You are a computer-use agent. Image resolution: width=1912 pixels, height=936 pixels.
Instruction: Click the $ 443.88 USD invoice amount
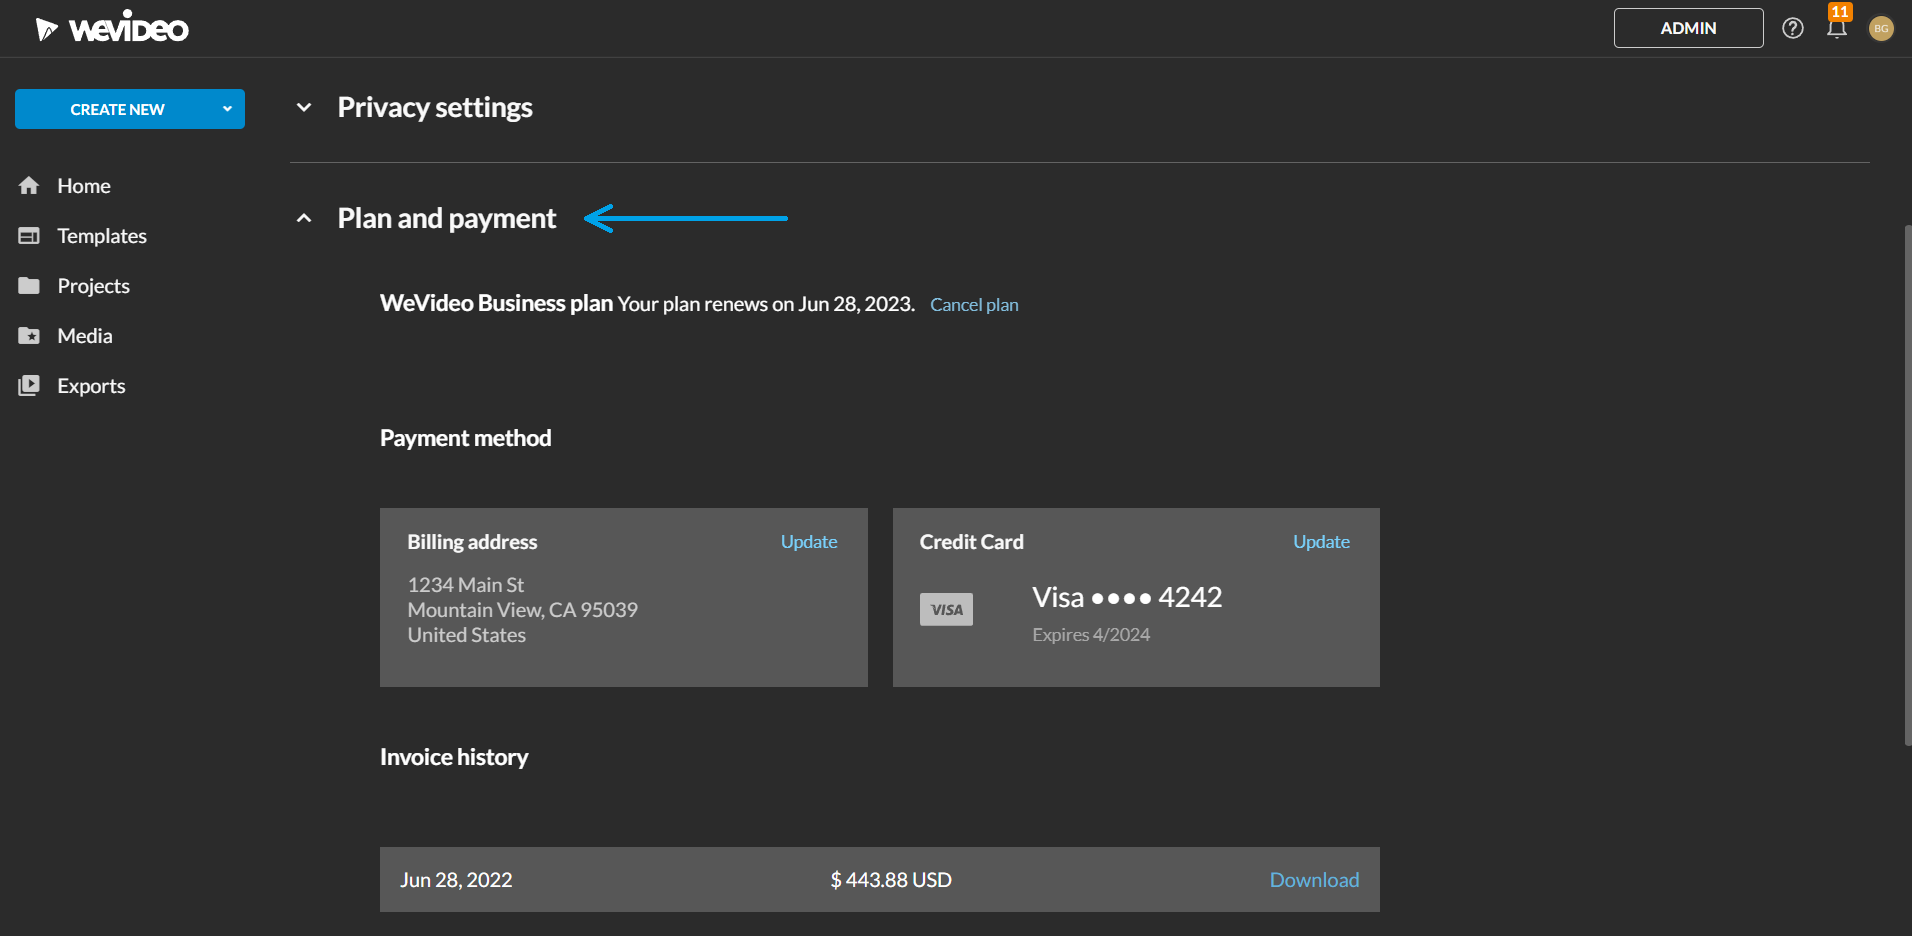tap(891, 880)
